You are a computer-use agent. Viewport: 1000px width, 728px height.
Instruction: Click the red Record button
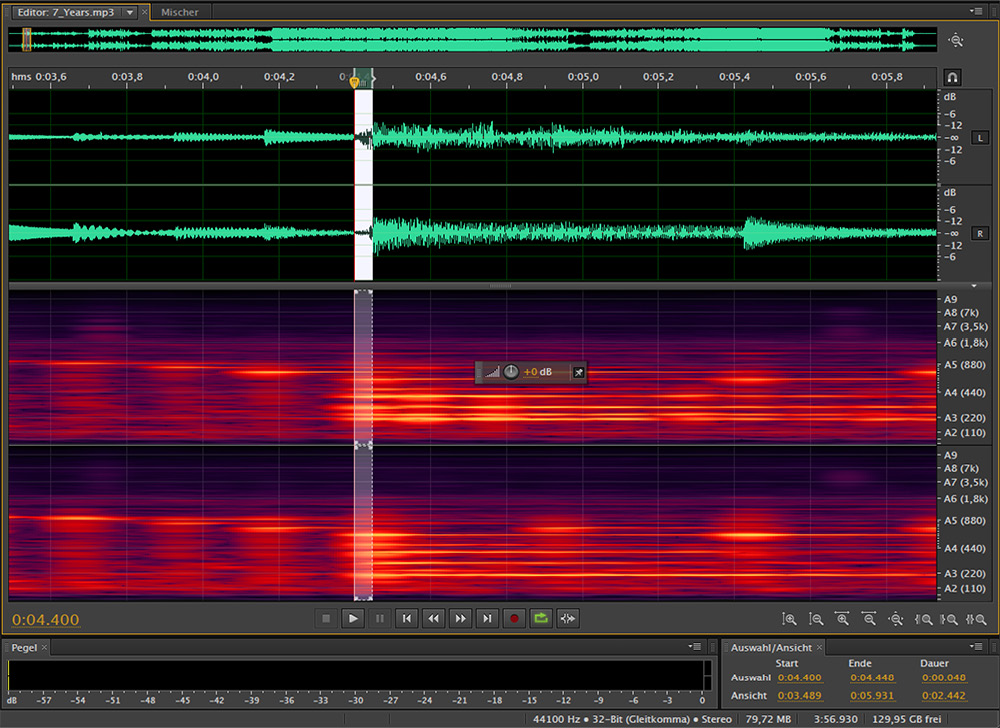pos(514,619)
